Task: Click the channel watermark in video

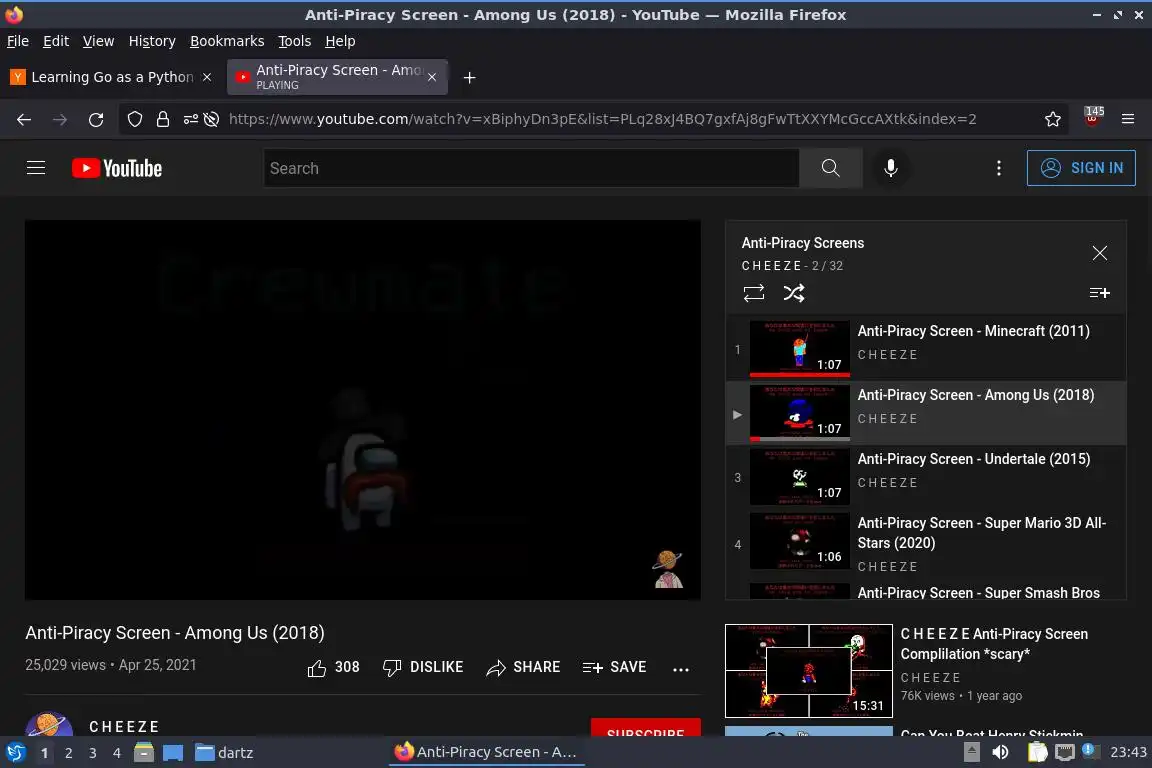Action: [668, 570]
